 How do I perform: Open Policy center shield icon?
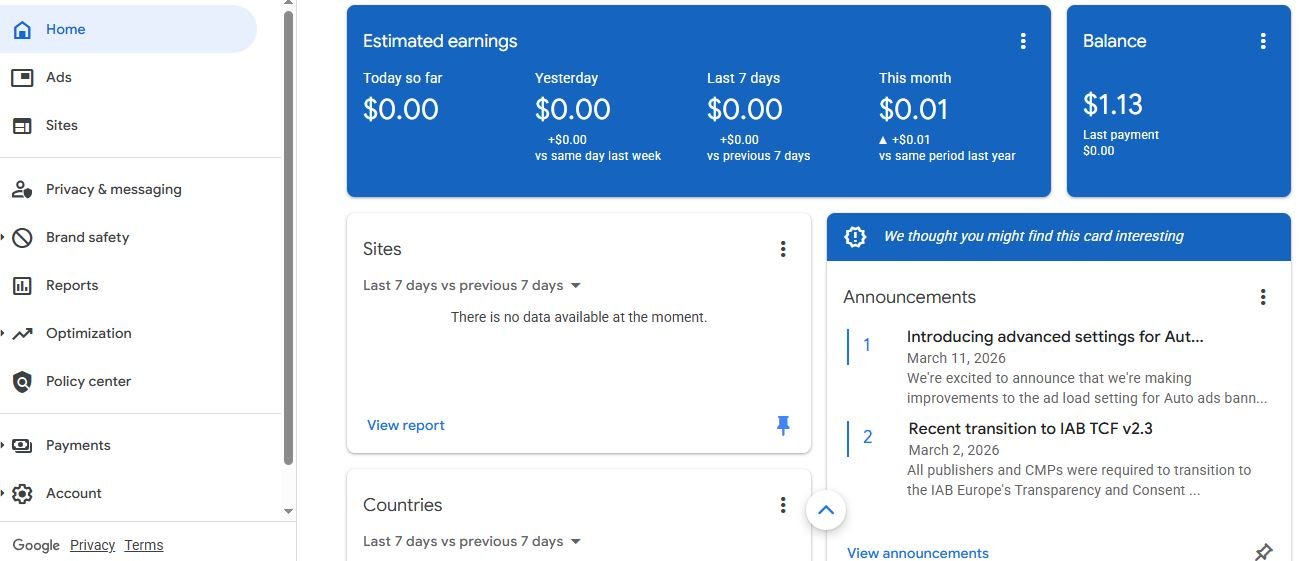(x=22, y=381)
